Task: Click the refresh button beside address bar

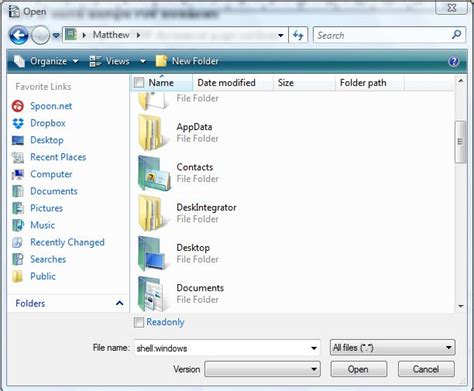Action: (x=298, y=35)
